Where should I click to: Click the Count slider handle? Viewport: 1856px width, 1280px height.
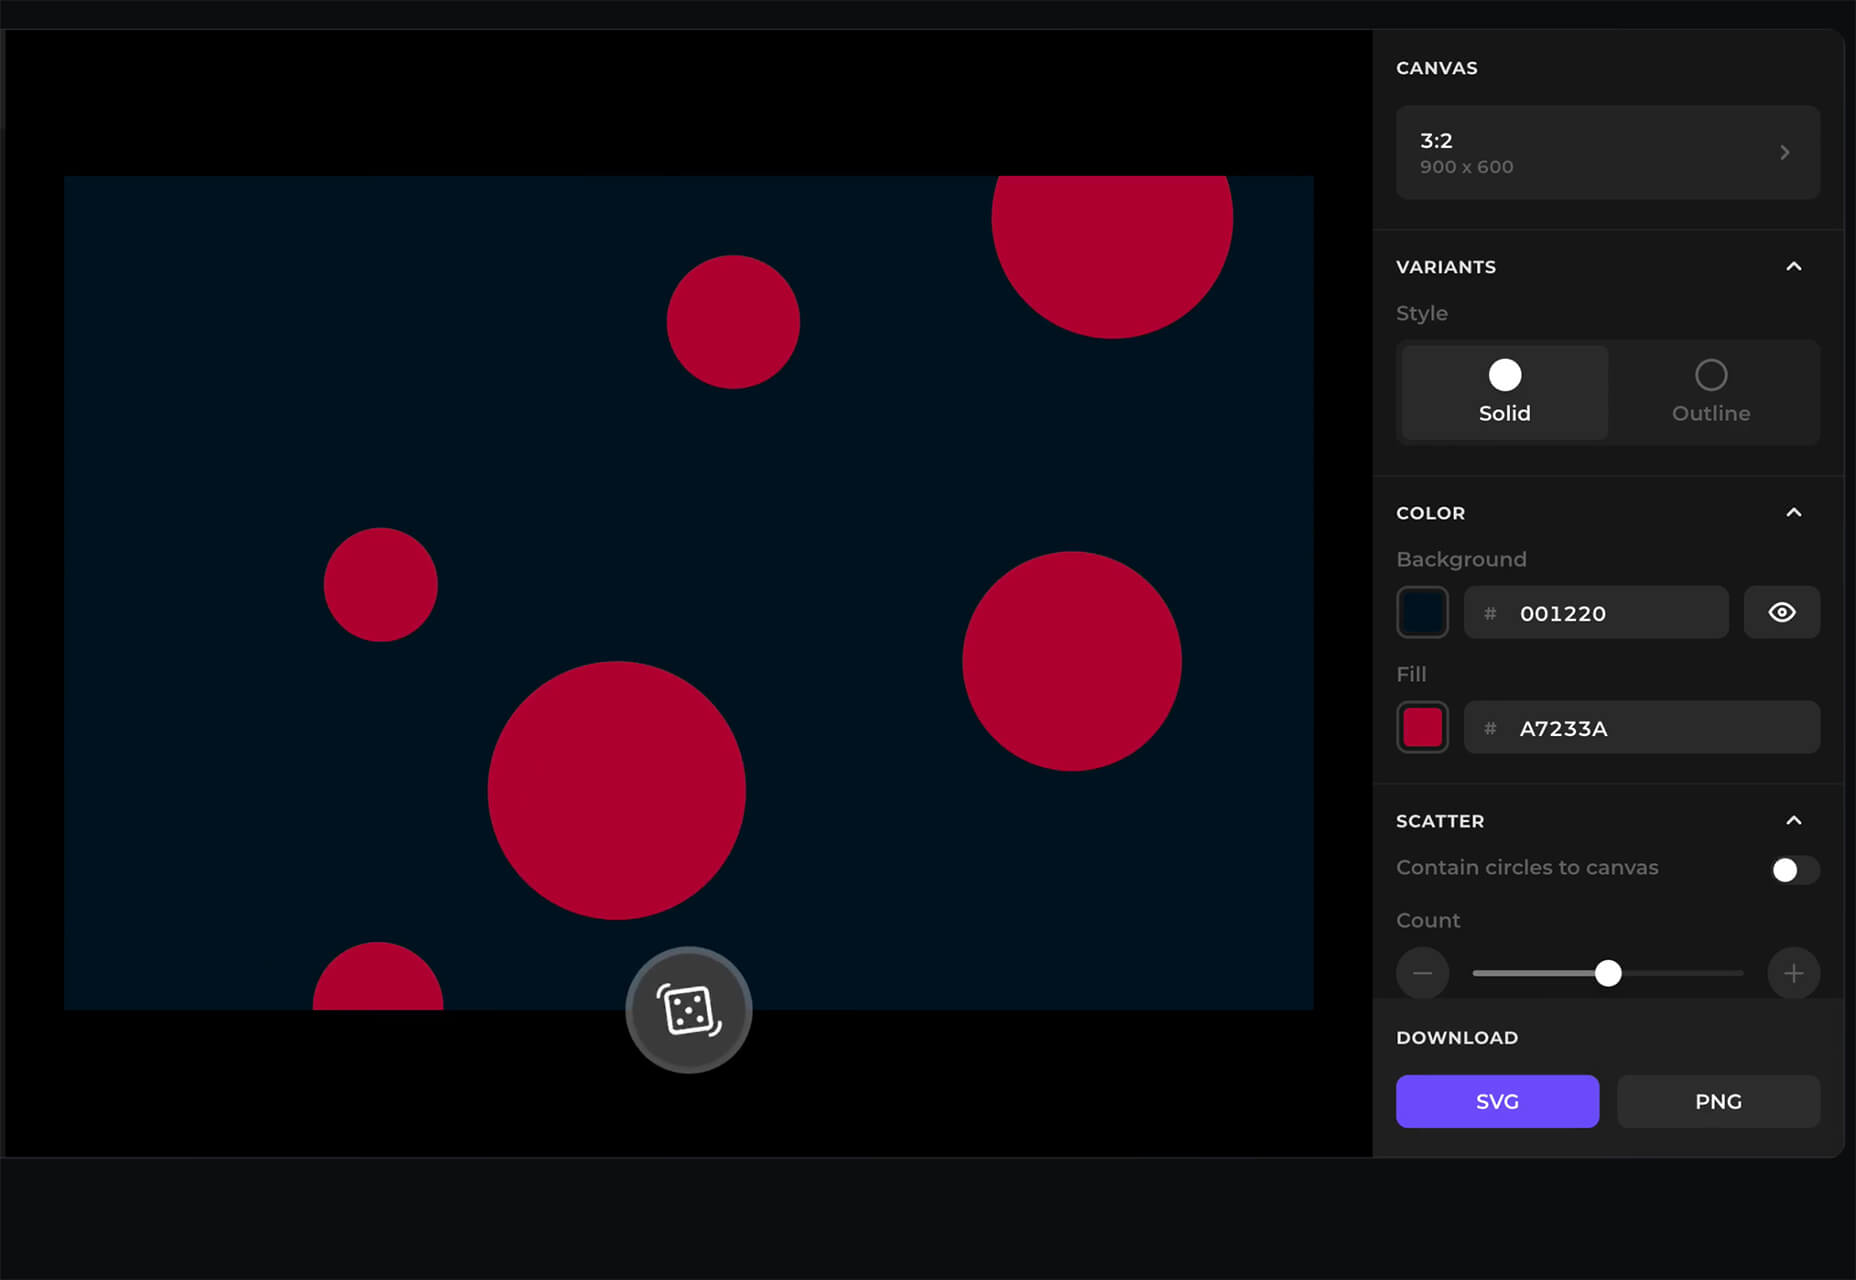point(1608,973)
